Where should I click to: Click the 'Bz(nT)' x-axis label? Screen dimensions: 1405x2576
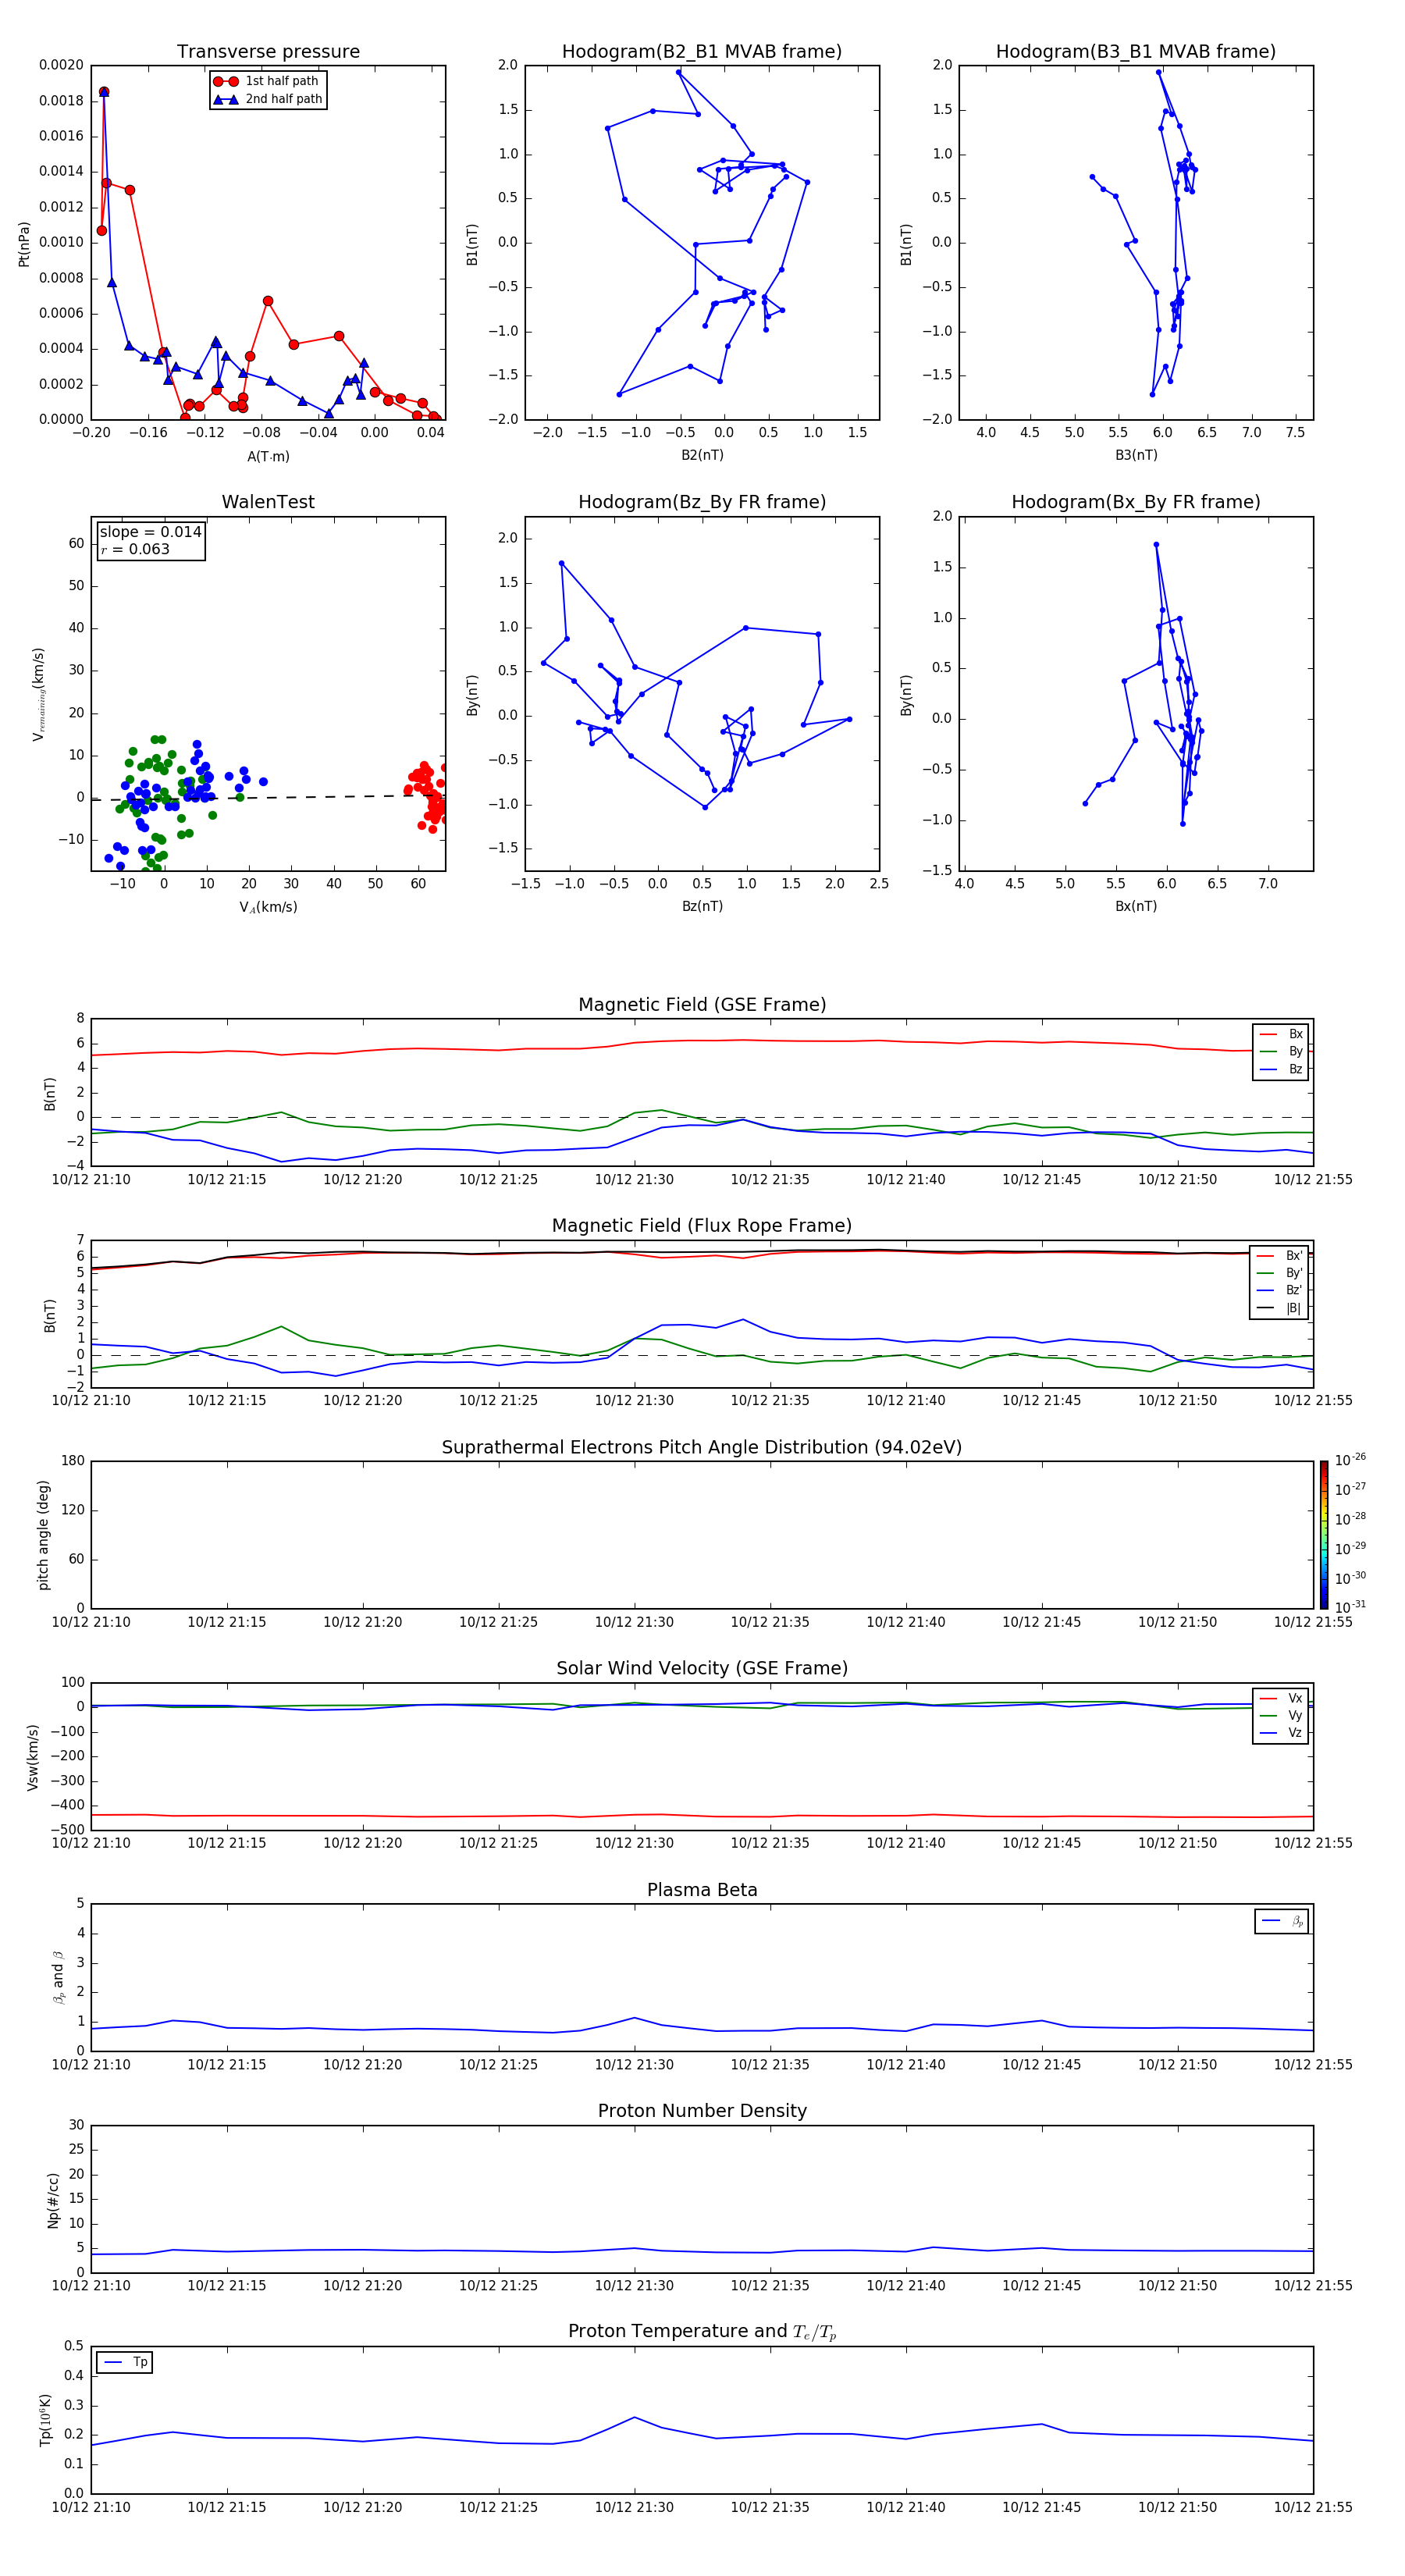702,906
